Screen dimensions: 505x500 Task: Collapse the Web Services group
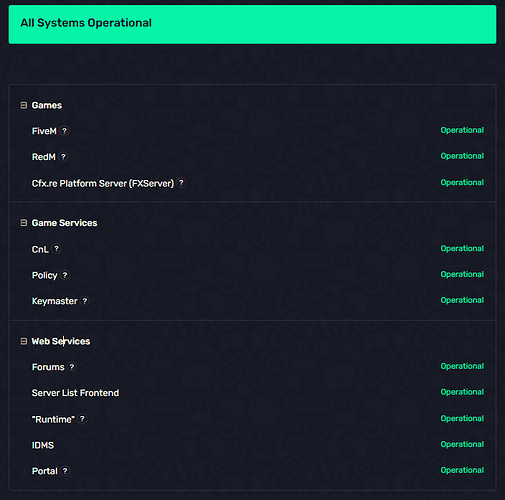point(24,341)
